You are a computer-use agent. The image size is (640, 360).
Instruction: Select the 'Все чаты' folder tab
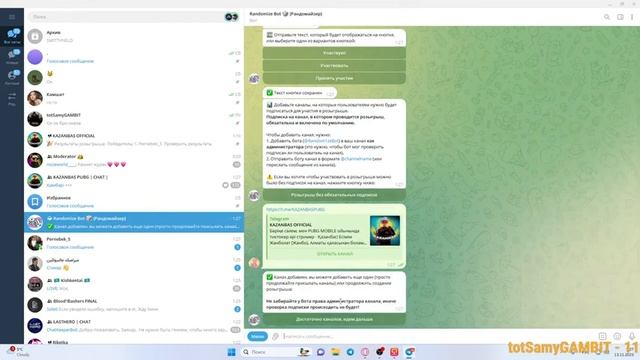[x=12, y=36]
